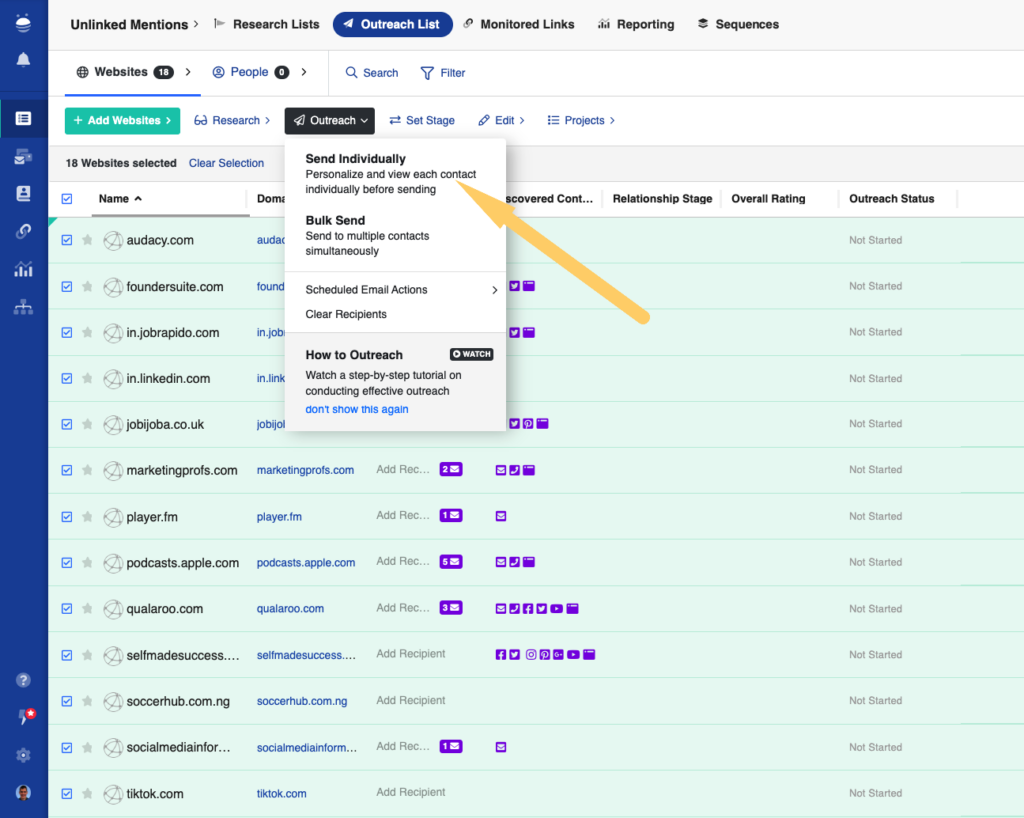Click the link chain icon in the sidebar
Screen dimensions: 1024x818
click(23, 231)
